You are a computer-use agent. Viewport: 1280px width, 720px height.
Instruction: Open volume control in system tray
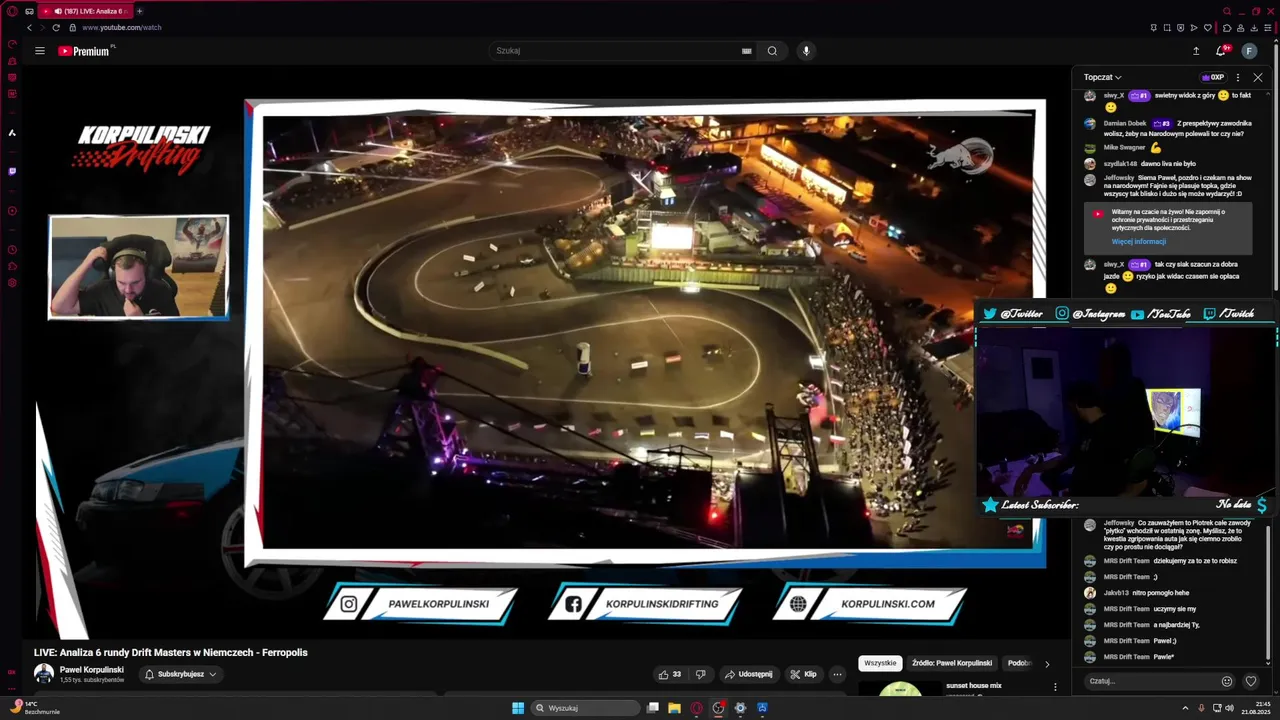point(1229,708)
